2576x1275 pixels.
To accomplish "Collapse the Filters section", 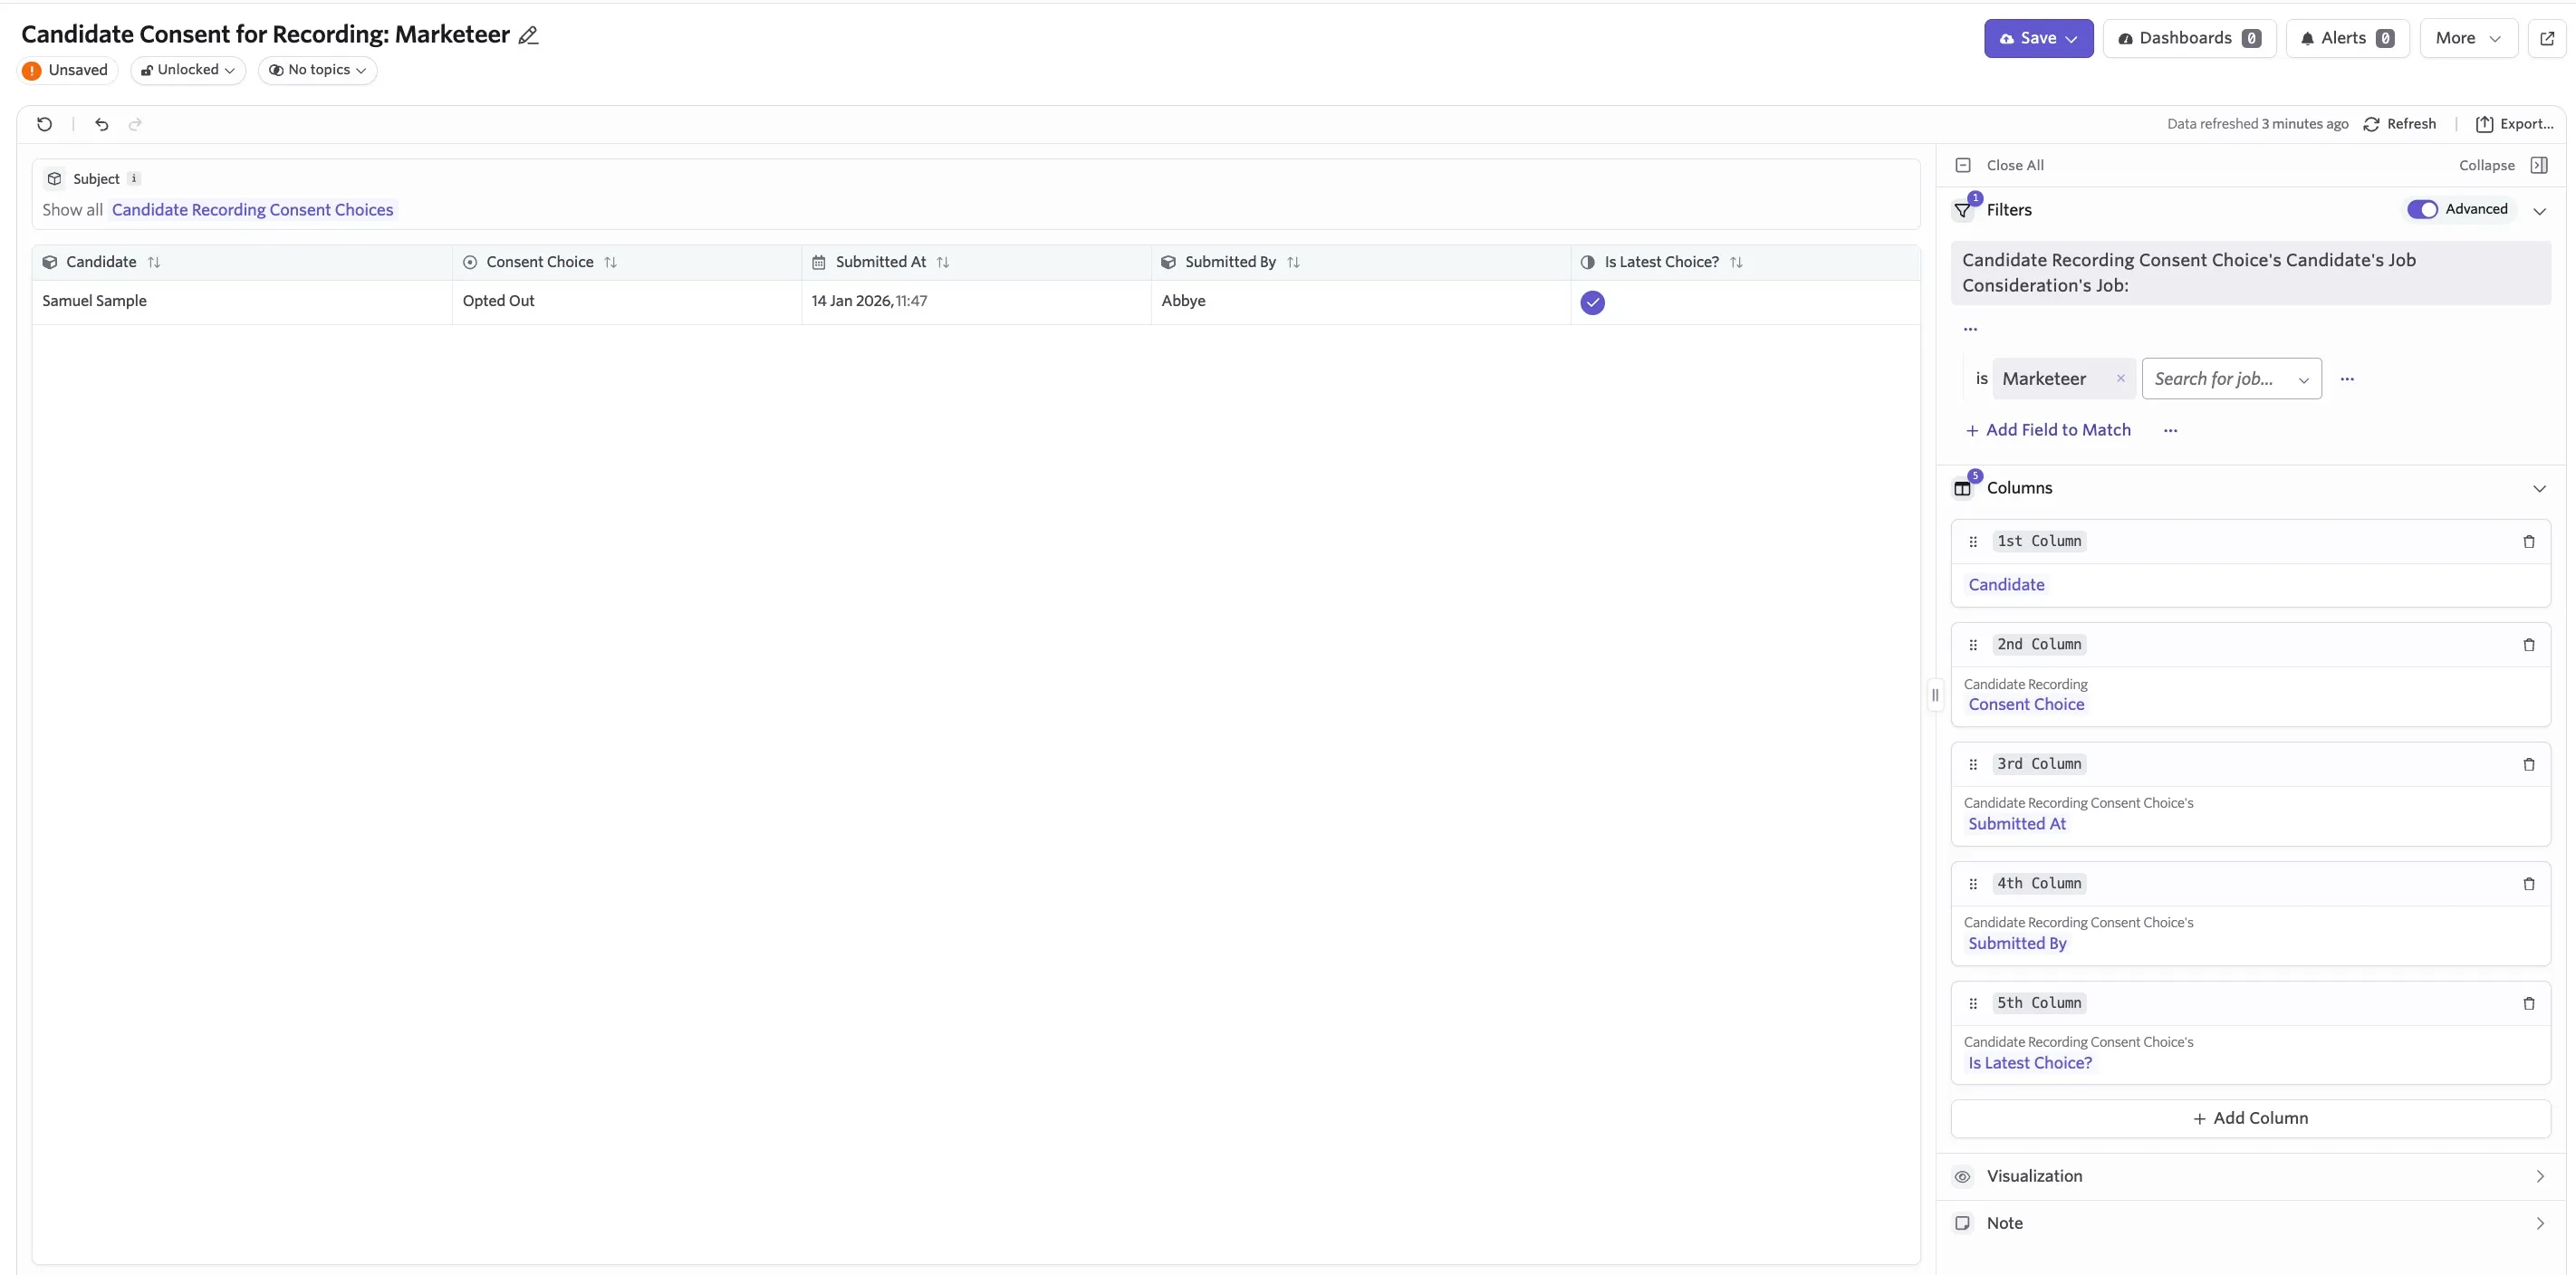I will point(2538,210).
